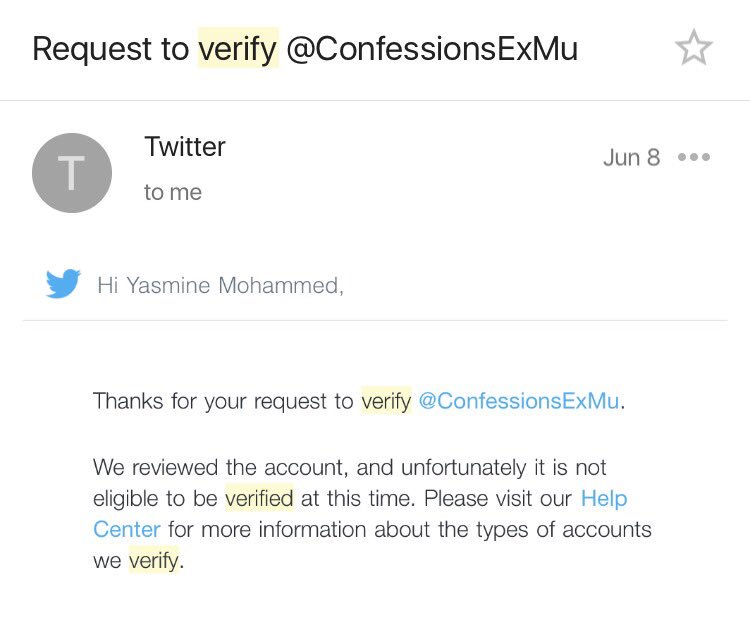Star this email
The height and width of the screenshot is (632, 750).
pos(693,48)
